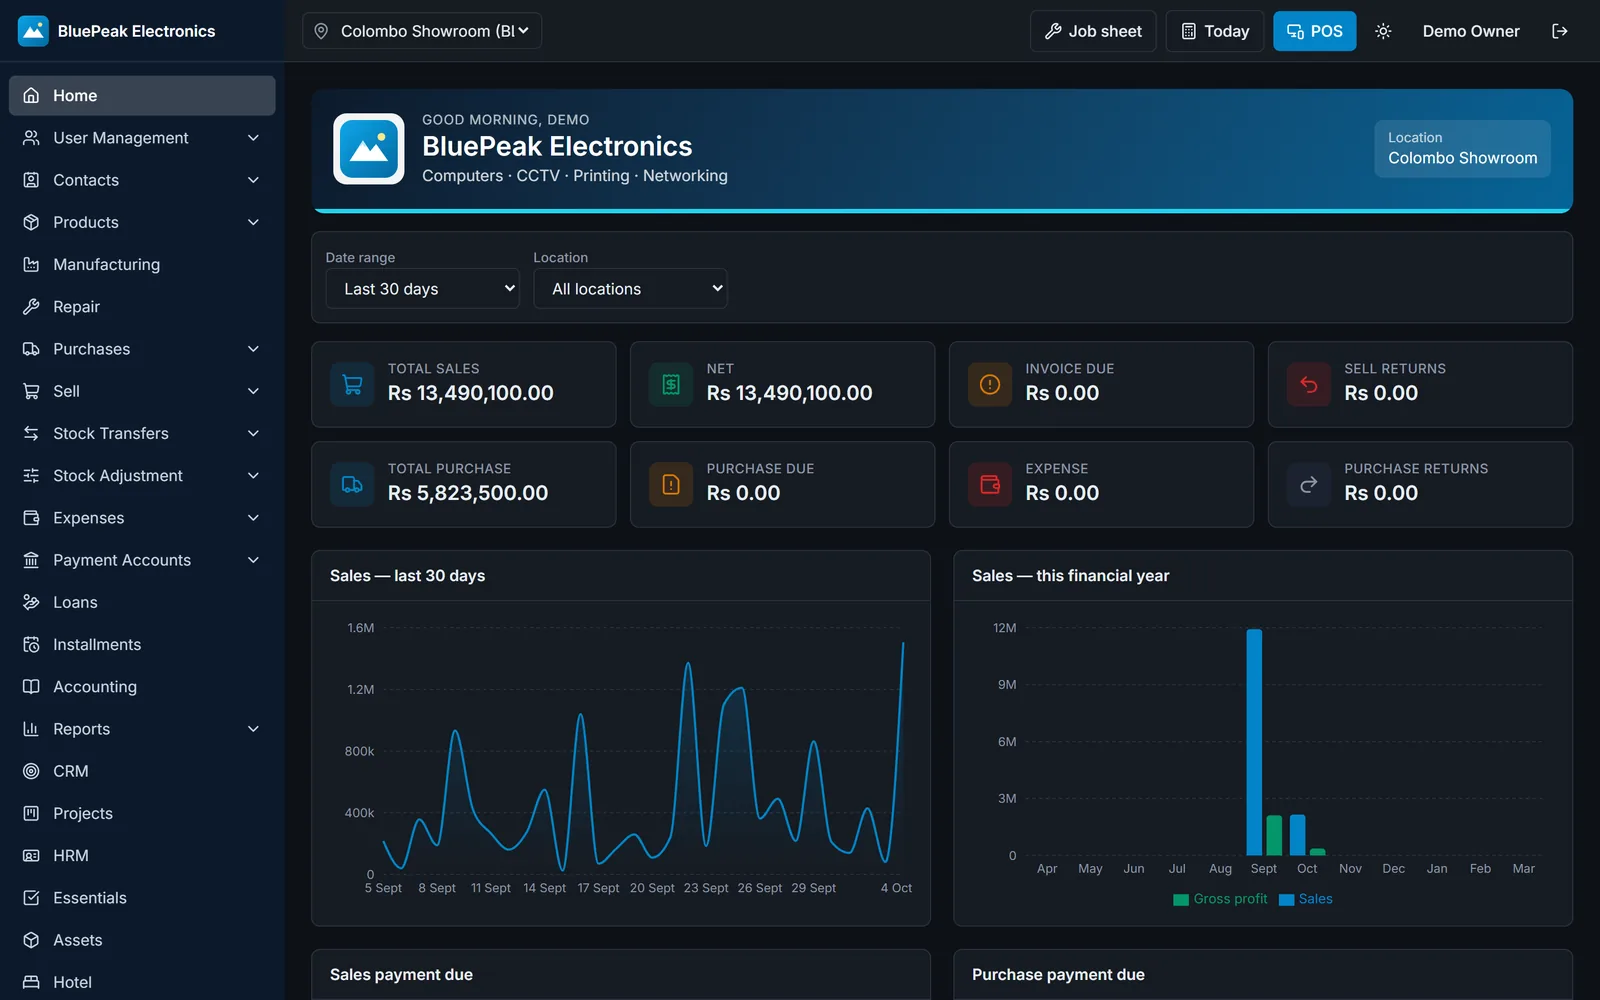Image resolution: width=1600 pixels, height=1000 pixels.
Task: Click the Repair wrench icon in sidebar
Action: (31, 307)
